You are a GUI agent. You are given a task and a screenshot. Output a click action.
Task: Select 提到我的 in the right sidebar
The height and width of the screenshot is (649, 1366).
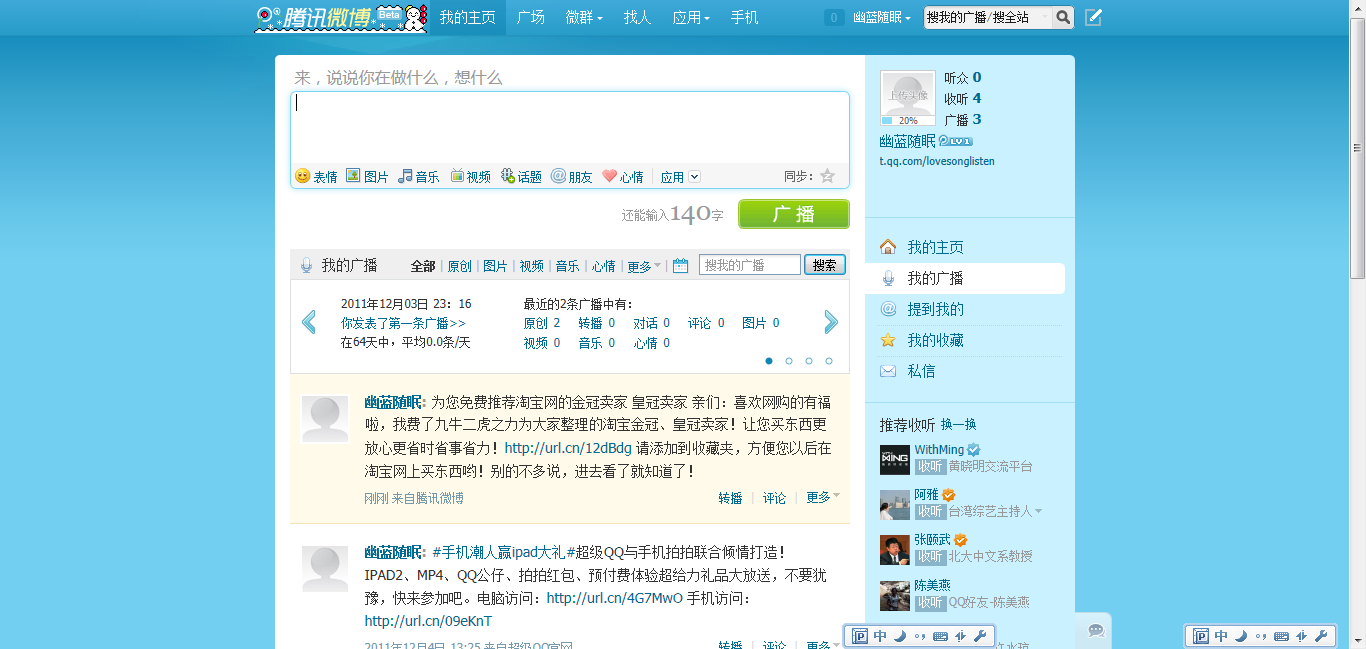pyautogui.click(x=935, y=309)
